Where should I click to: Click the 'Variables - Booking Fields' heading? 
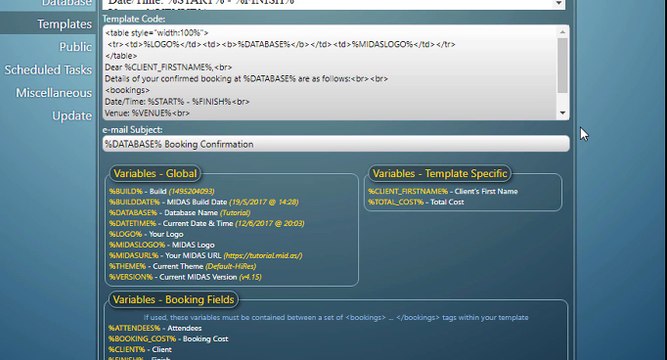tap(174, 300)
